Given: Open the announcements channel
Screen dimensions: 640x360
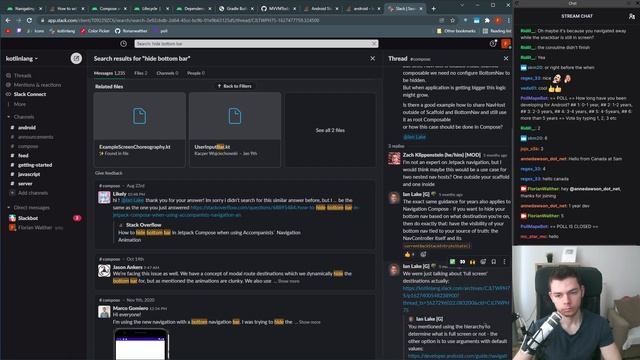Looking at the screenshot, I should coord(36,137).
